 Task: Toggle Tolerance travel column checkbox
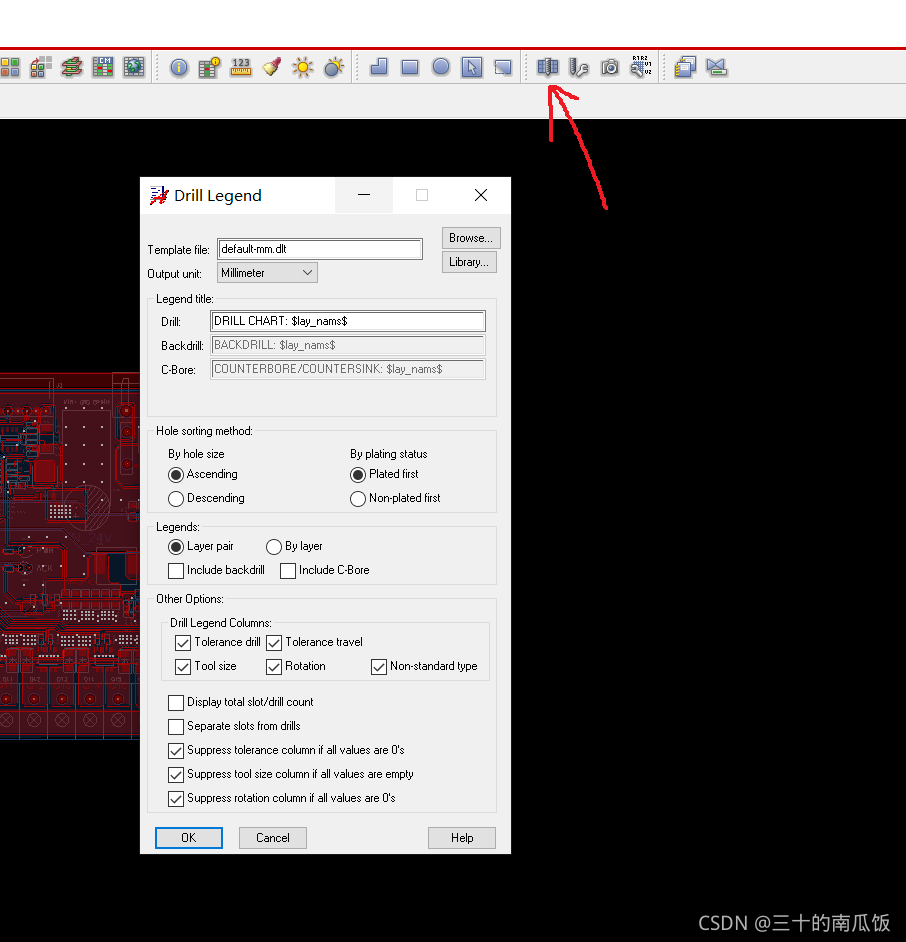[x=274, y=643]
